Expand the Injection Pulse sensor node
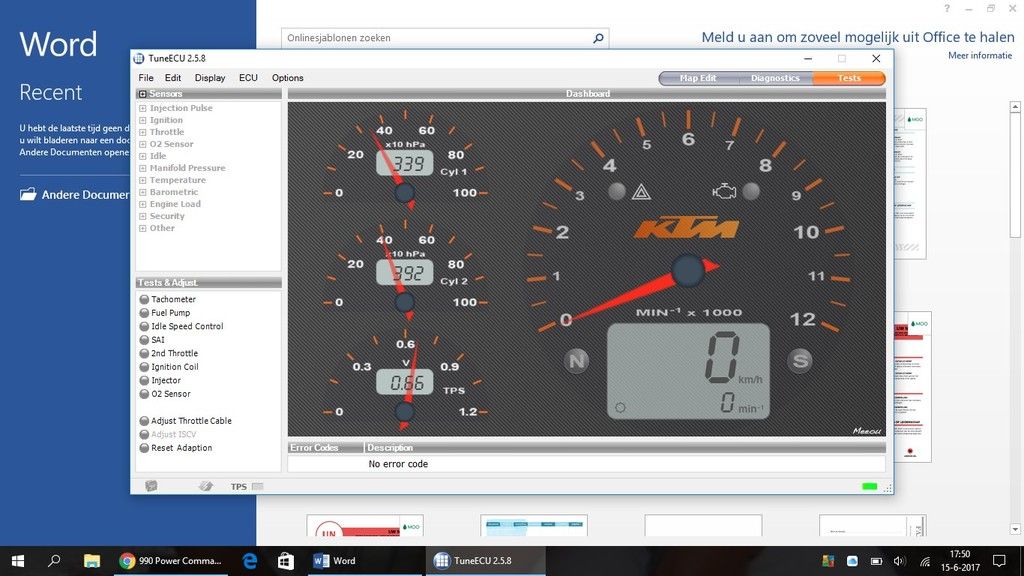Image resolution: width=1024 pixels, height=576 pixels. point(142,108)
